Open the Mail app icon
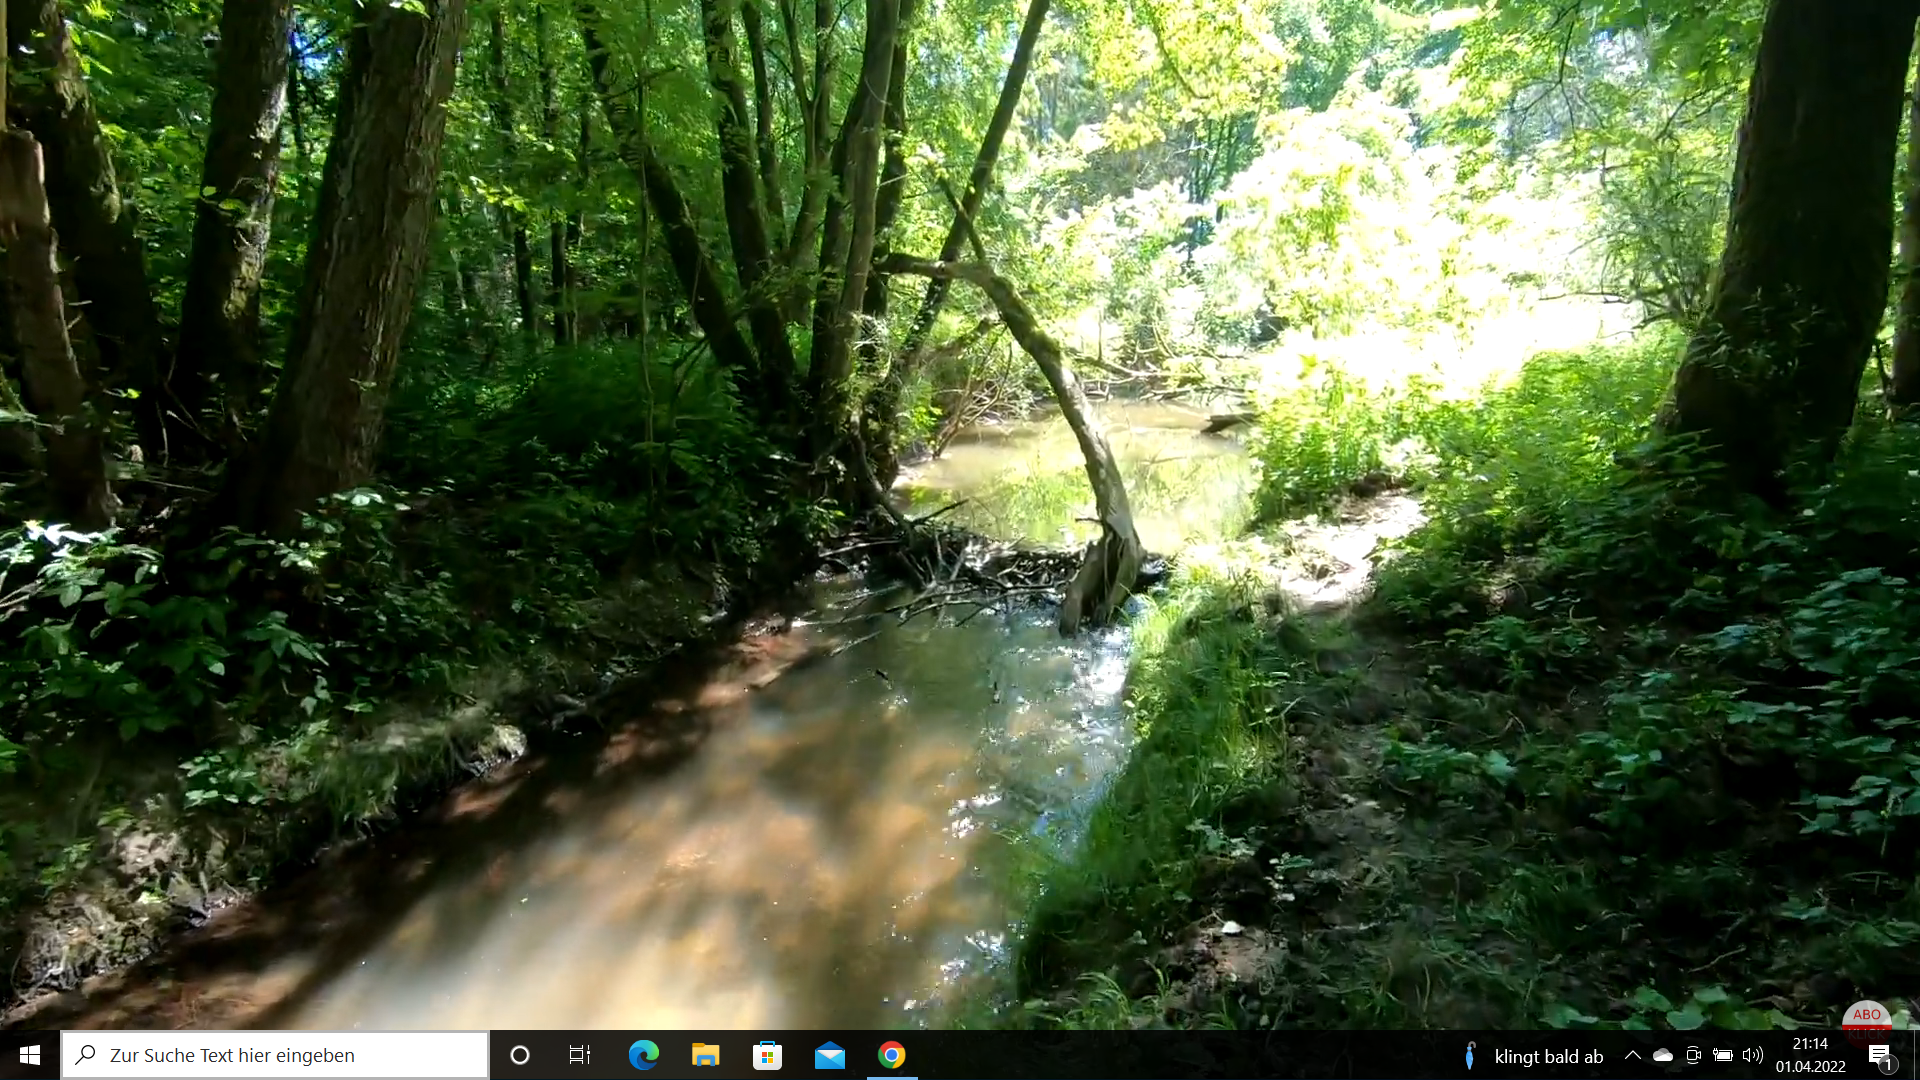1920x1080 pixels. [x=829, y=1055]
